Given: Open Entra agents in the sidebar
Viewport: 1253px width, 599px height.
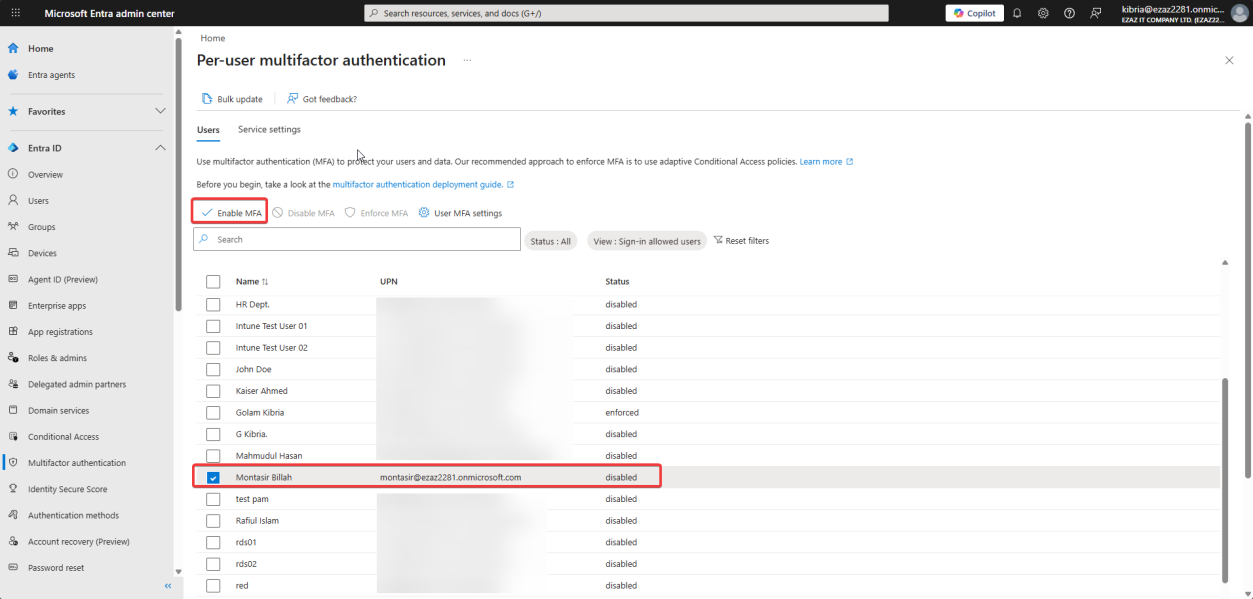Looking at the screenshot, I should (51, 75).
